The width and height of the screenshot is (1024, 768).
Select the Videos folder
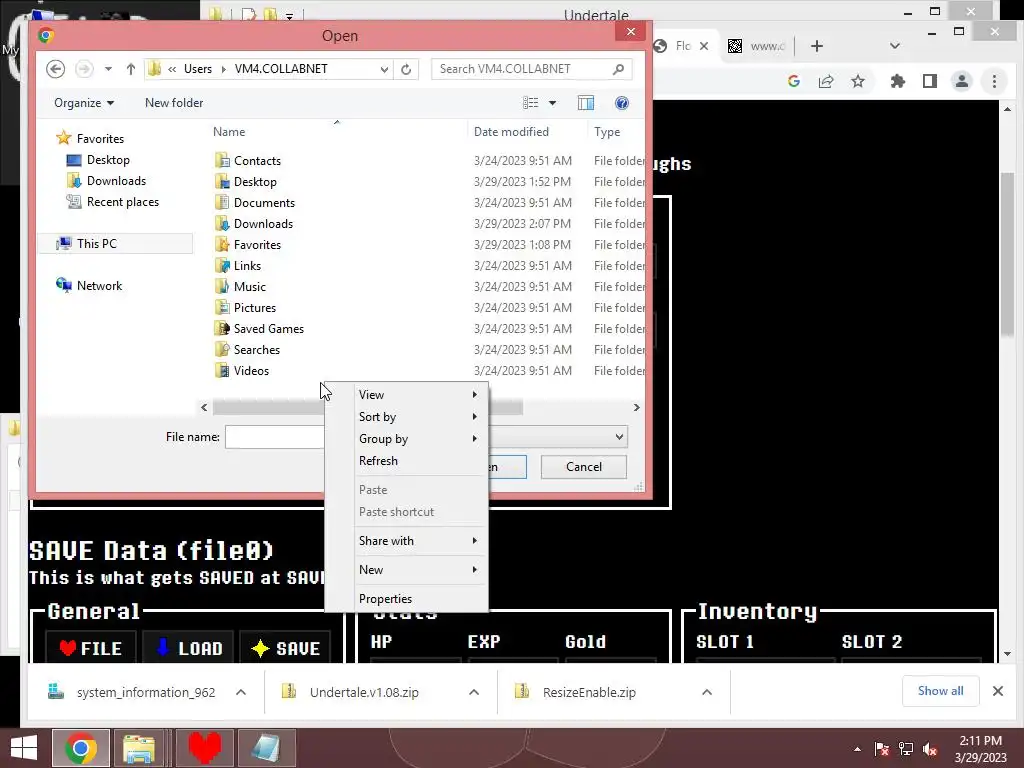tap(251, 370)
